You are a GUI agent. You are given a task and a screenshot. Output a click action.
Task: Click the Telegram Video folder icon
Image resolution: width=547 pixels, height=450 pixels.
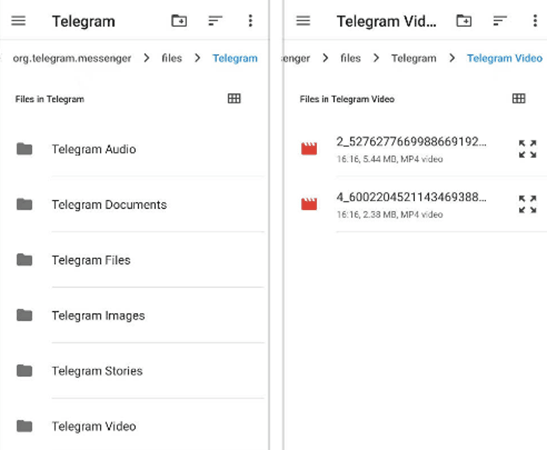click(24, 426)
